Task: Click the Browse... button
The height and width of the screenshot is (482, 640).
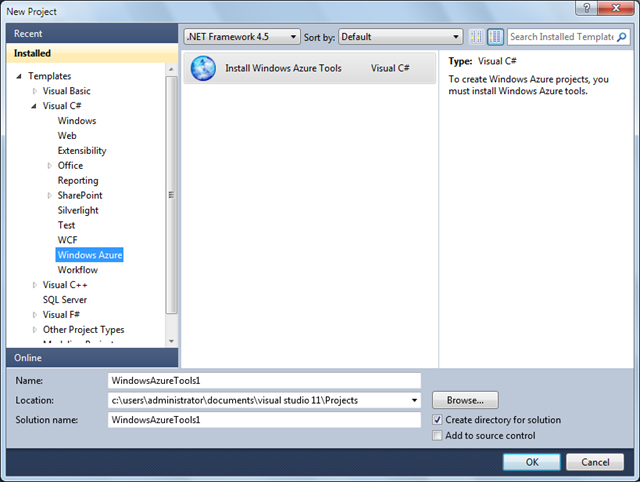Action: tap(465, 400)
